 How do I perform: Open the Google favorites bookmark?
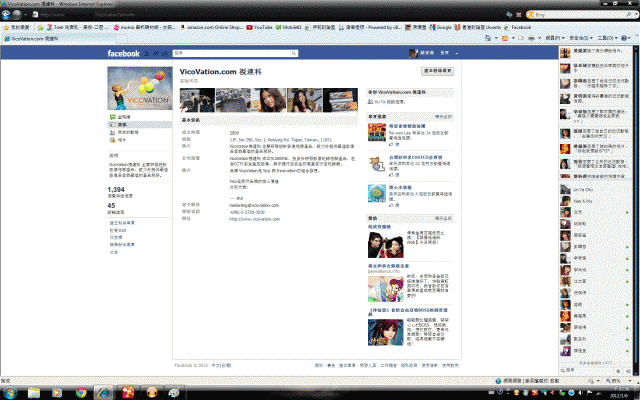[440, 27]
